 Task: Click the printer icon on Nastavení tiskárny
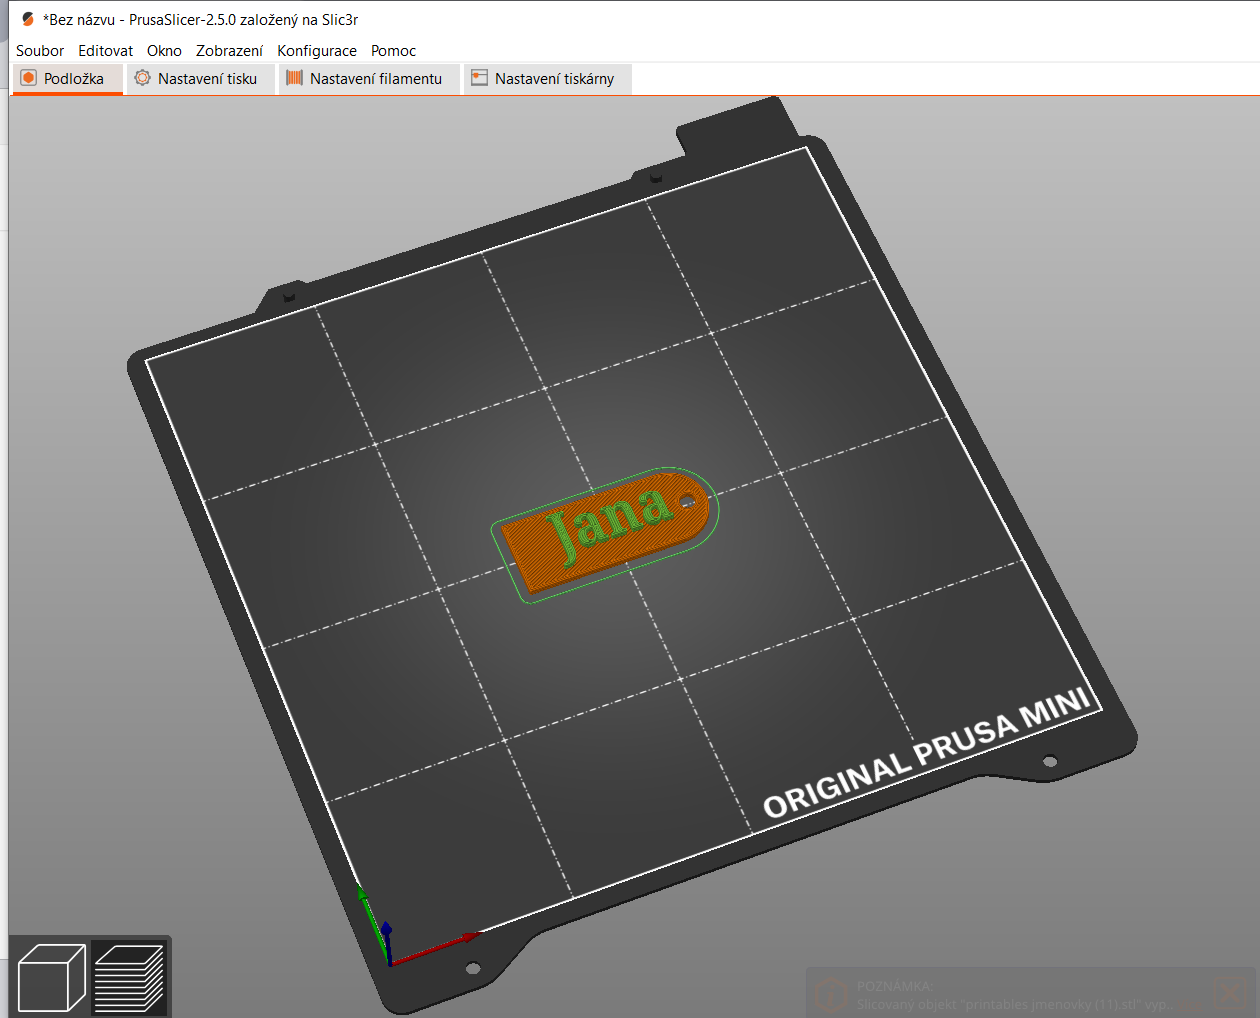480,78
